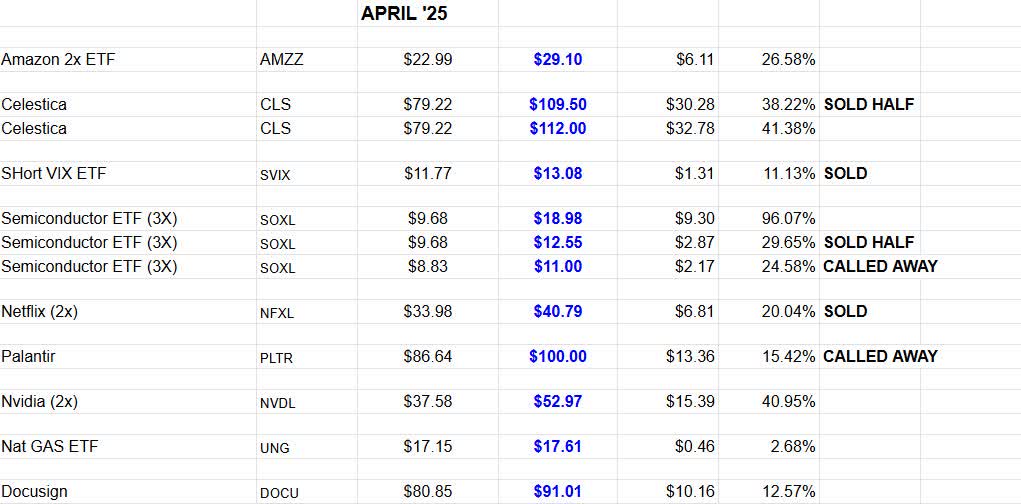Select the $40.79 Netflix price cell

558,311
